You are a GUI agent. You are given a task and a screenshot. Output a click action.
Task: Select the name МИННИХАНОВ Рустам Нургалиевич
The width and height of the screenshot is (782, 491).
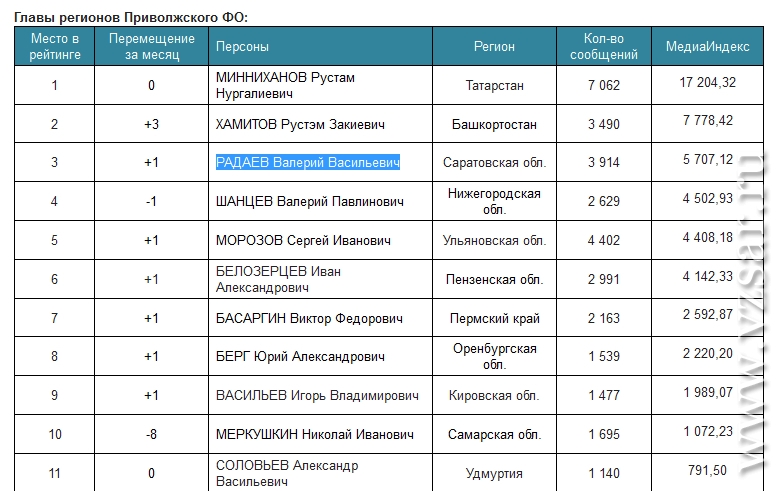click(285, 85)
